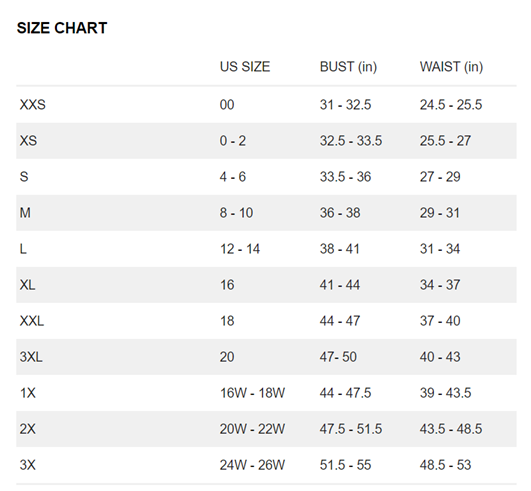This screenshot has width=531, height=491.
Task: Click the 2X size row label
Action: (x=28, y=429)
